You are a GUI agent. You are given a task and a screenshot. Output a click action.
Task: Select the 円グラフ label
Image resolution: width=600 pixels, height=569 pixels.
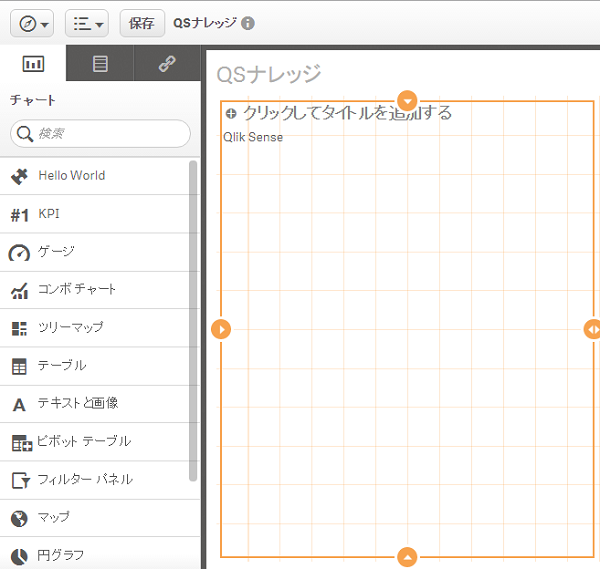[x=60, y=555]
